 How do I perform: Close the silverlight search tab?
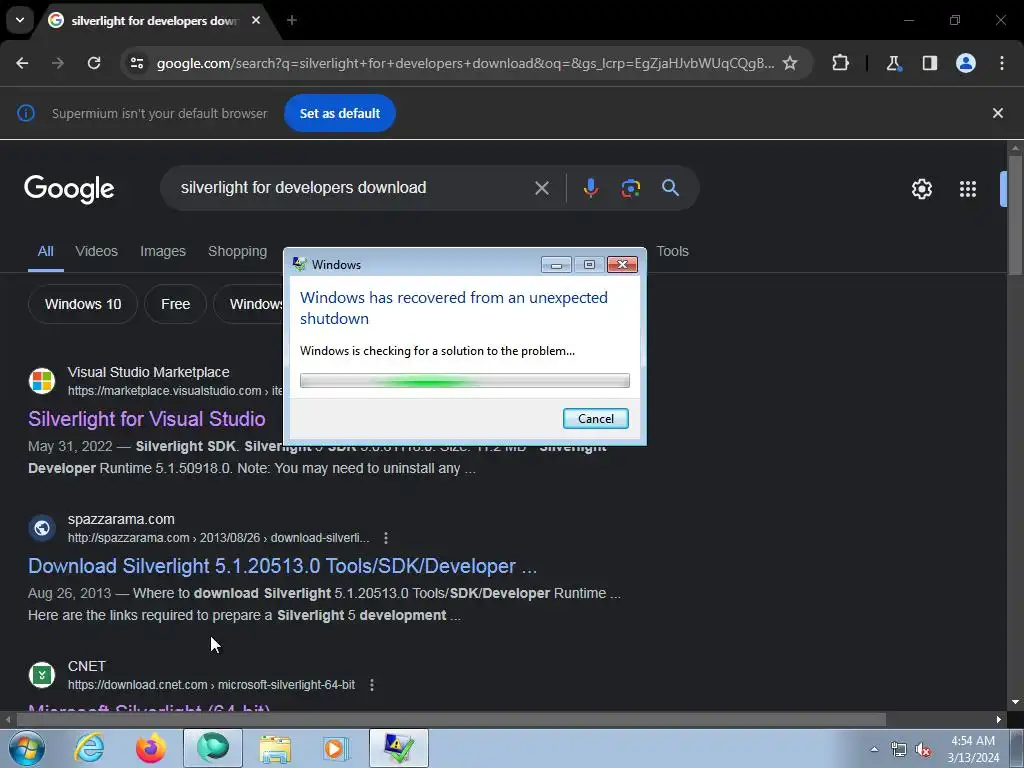pyautogui.click(x=256, y=20)
